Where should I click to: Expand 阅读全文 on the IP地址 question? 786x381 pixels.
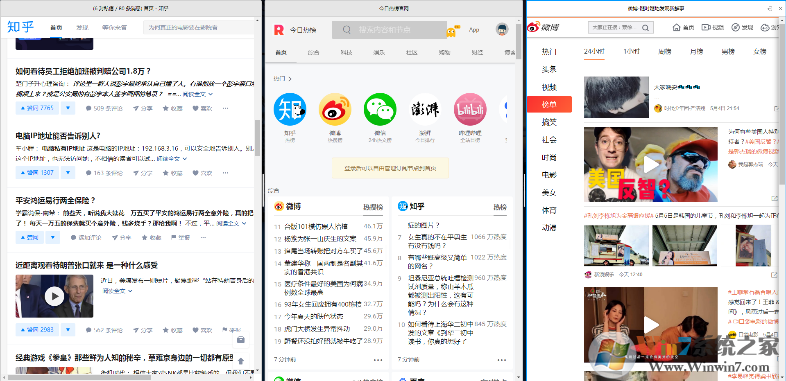(172, 158)
